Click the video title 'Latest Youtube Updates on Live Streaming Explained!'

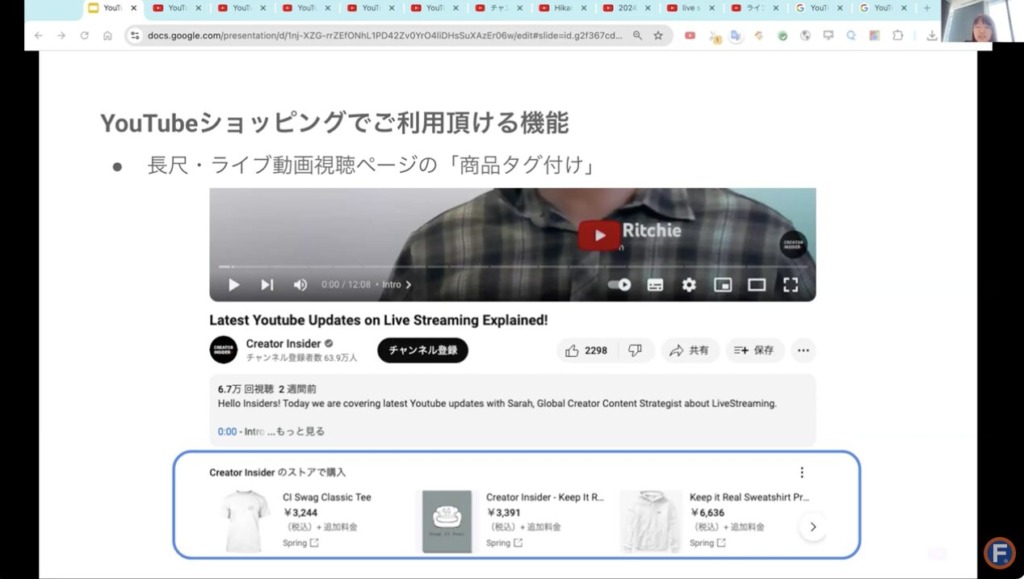coord(378,320)
